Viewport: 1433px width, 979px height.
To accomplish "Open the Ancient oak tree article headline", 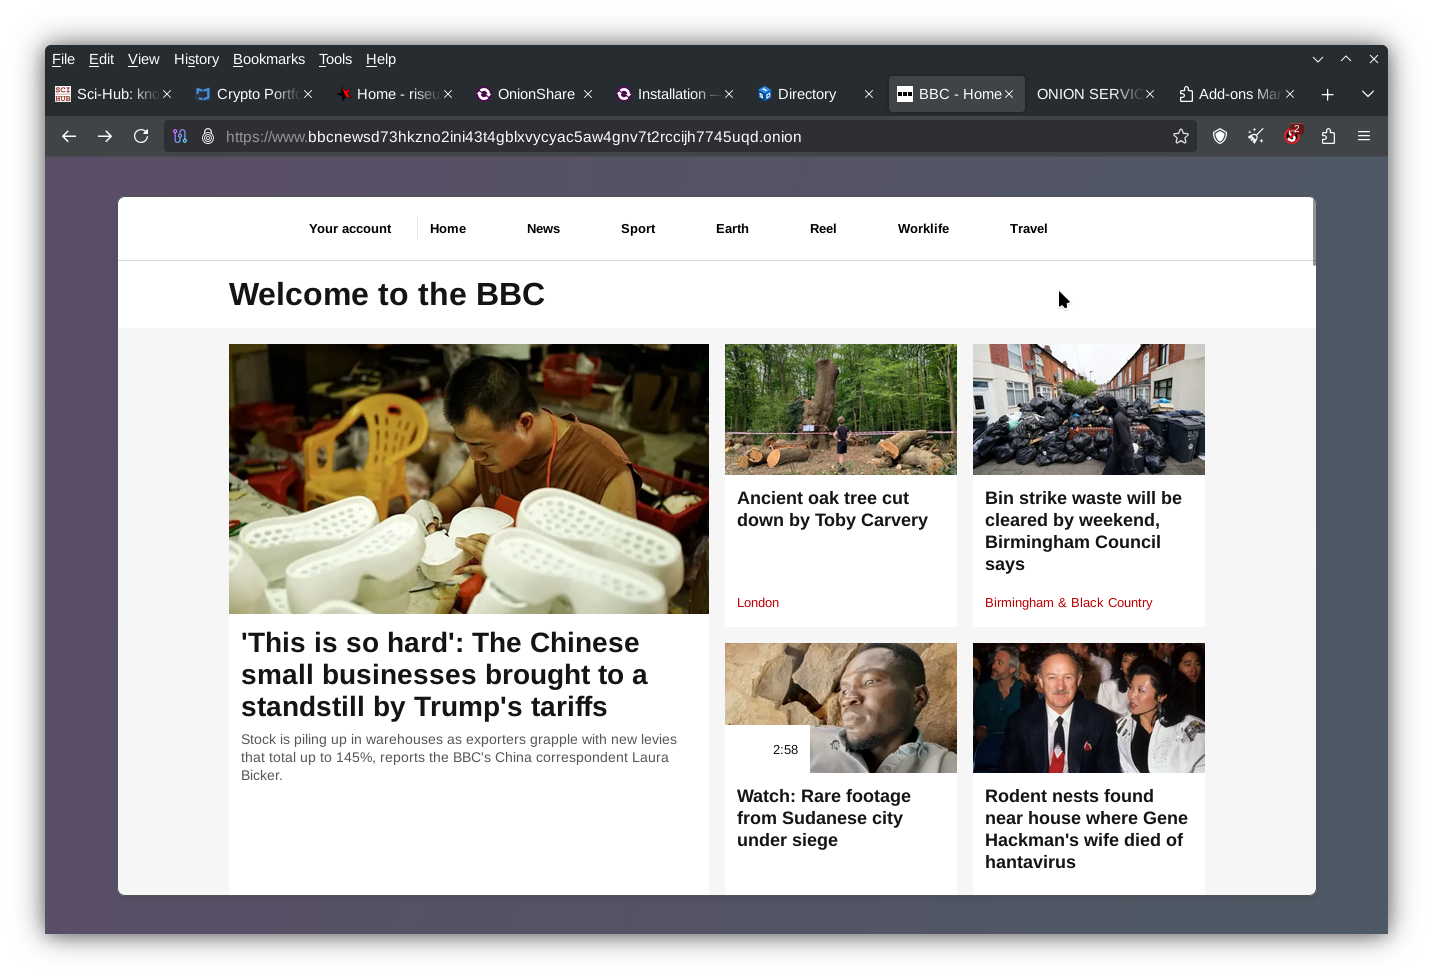I will pyautogui.click(x=832, y=509).
